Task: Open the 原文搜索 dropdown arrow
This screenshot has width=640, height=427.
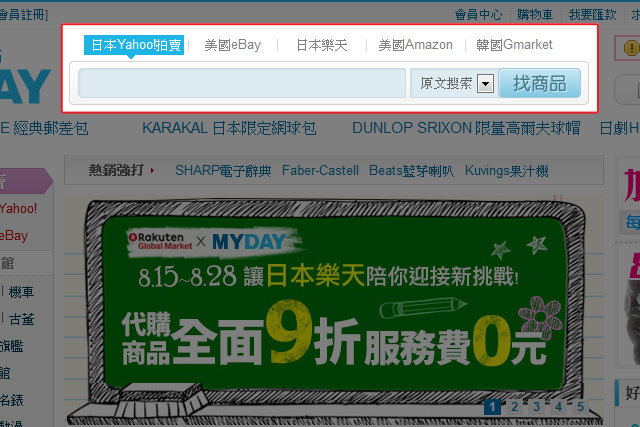Action: pyautogui.click(x=486, y=84)
